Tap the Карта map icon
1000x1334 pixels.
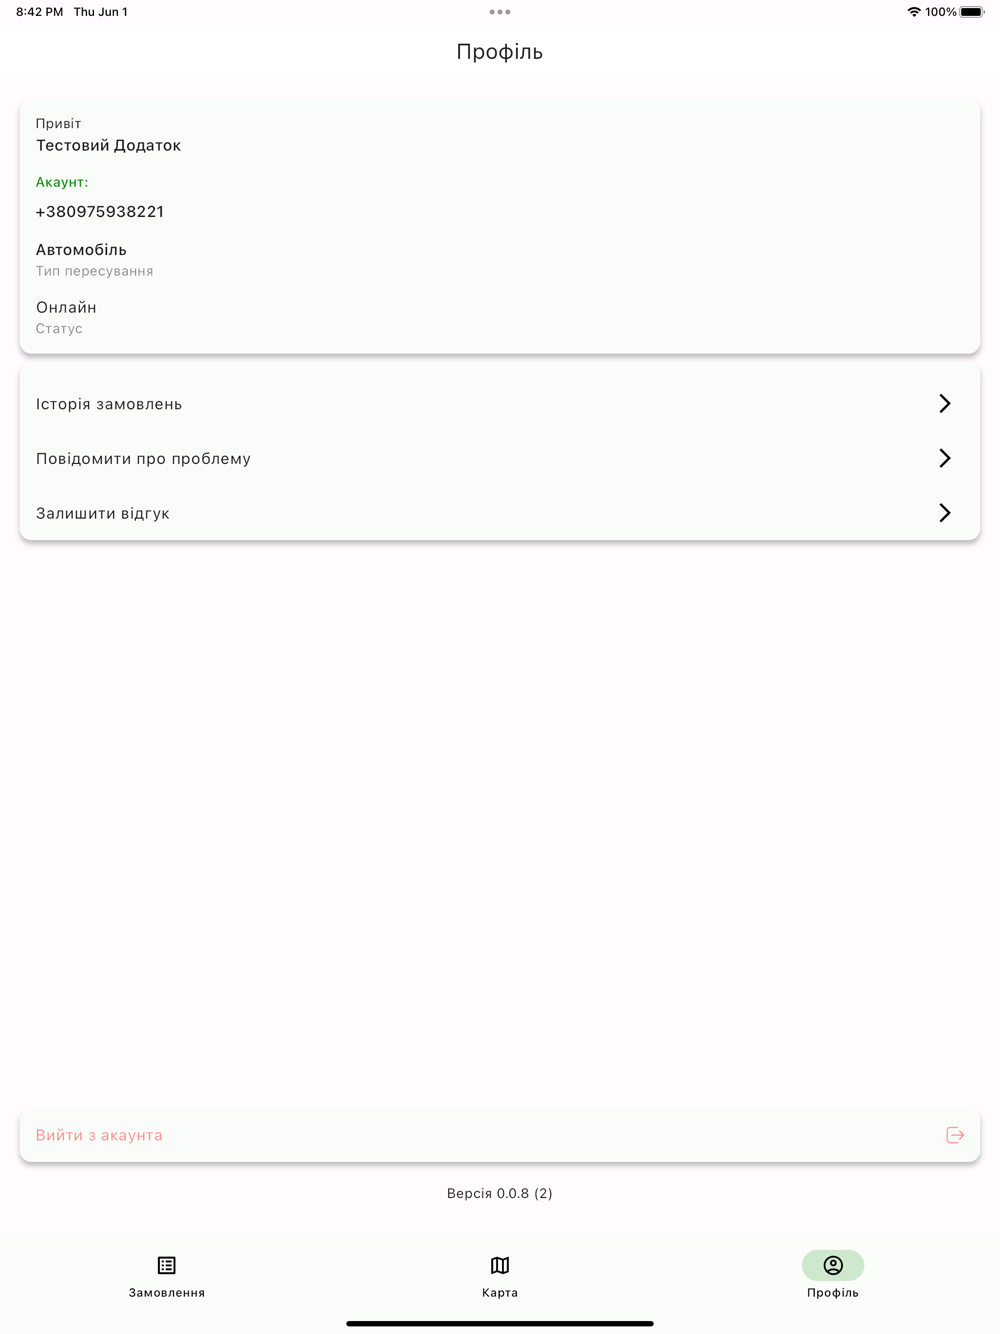tap(500, 1265)
